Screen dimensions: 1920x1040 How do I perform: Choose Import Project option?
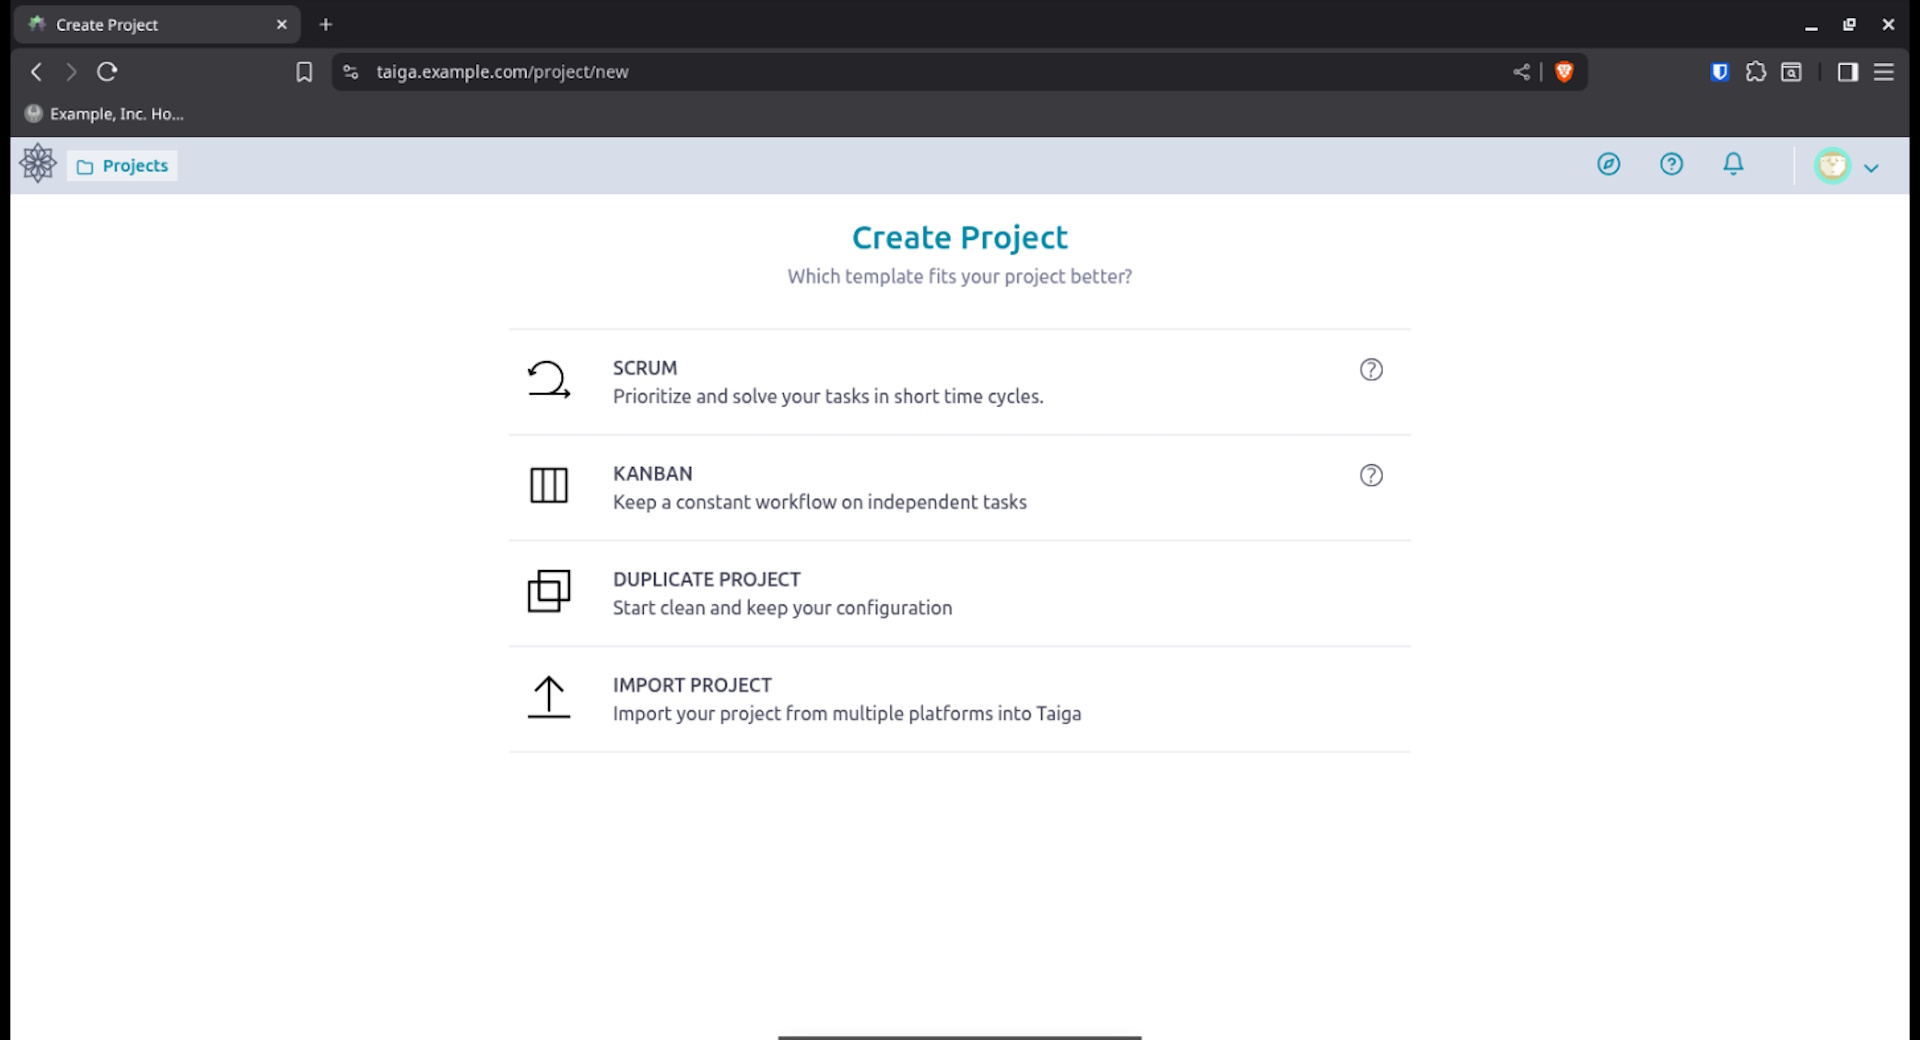click(846, 699)
